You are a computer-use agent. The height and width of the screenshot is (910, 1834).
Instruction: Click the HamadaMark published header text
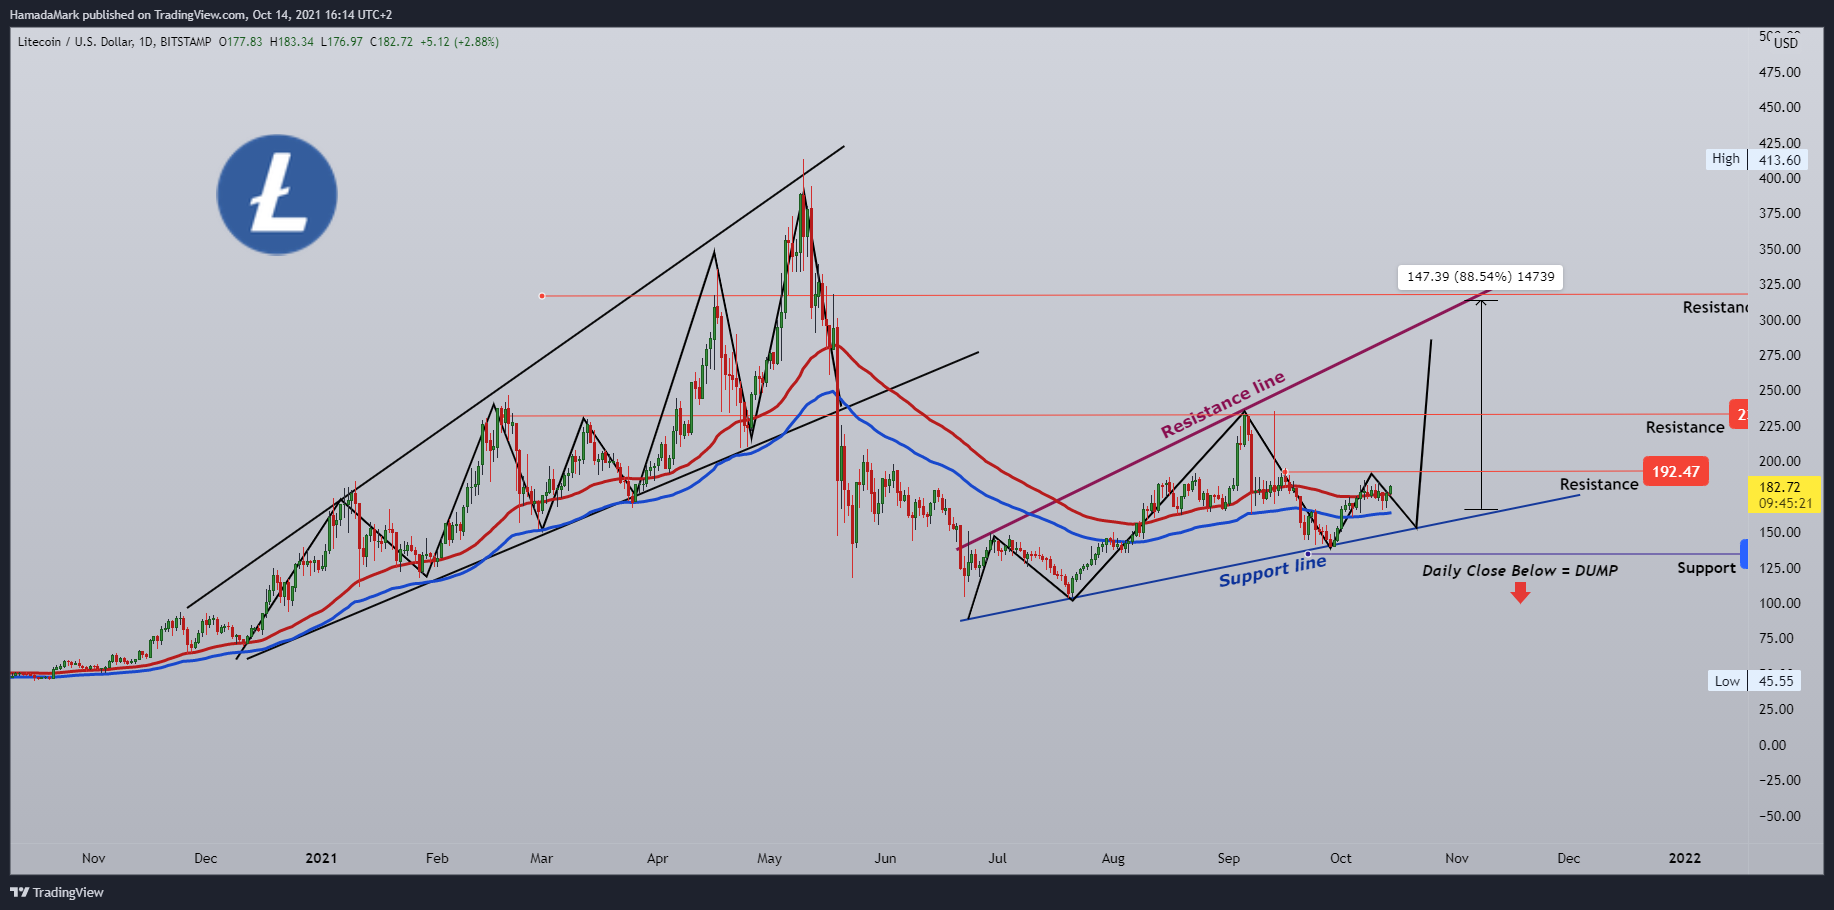(200, 15)
